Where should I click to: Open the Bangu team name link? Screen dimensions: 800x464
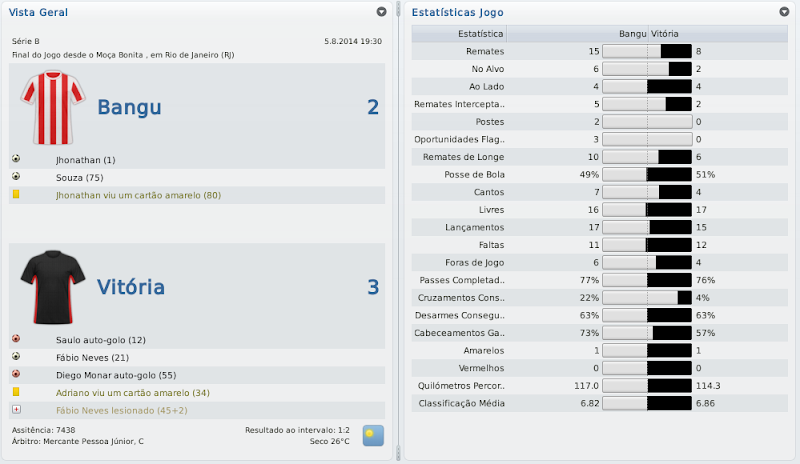pos(129,107)
